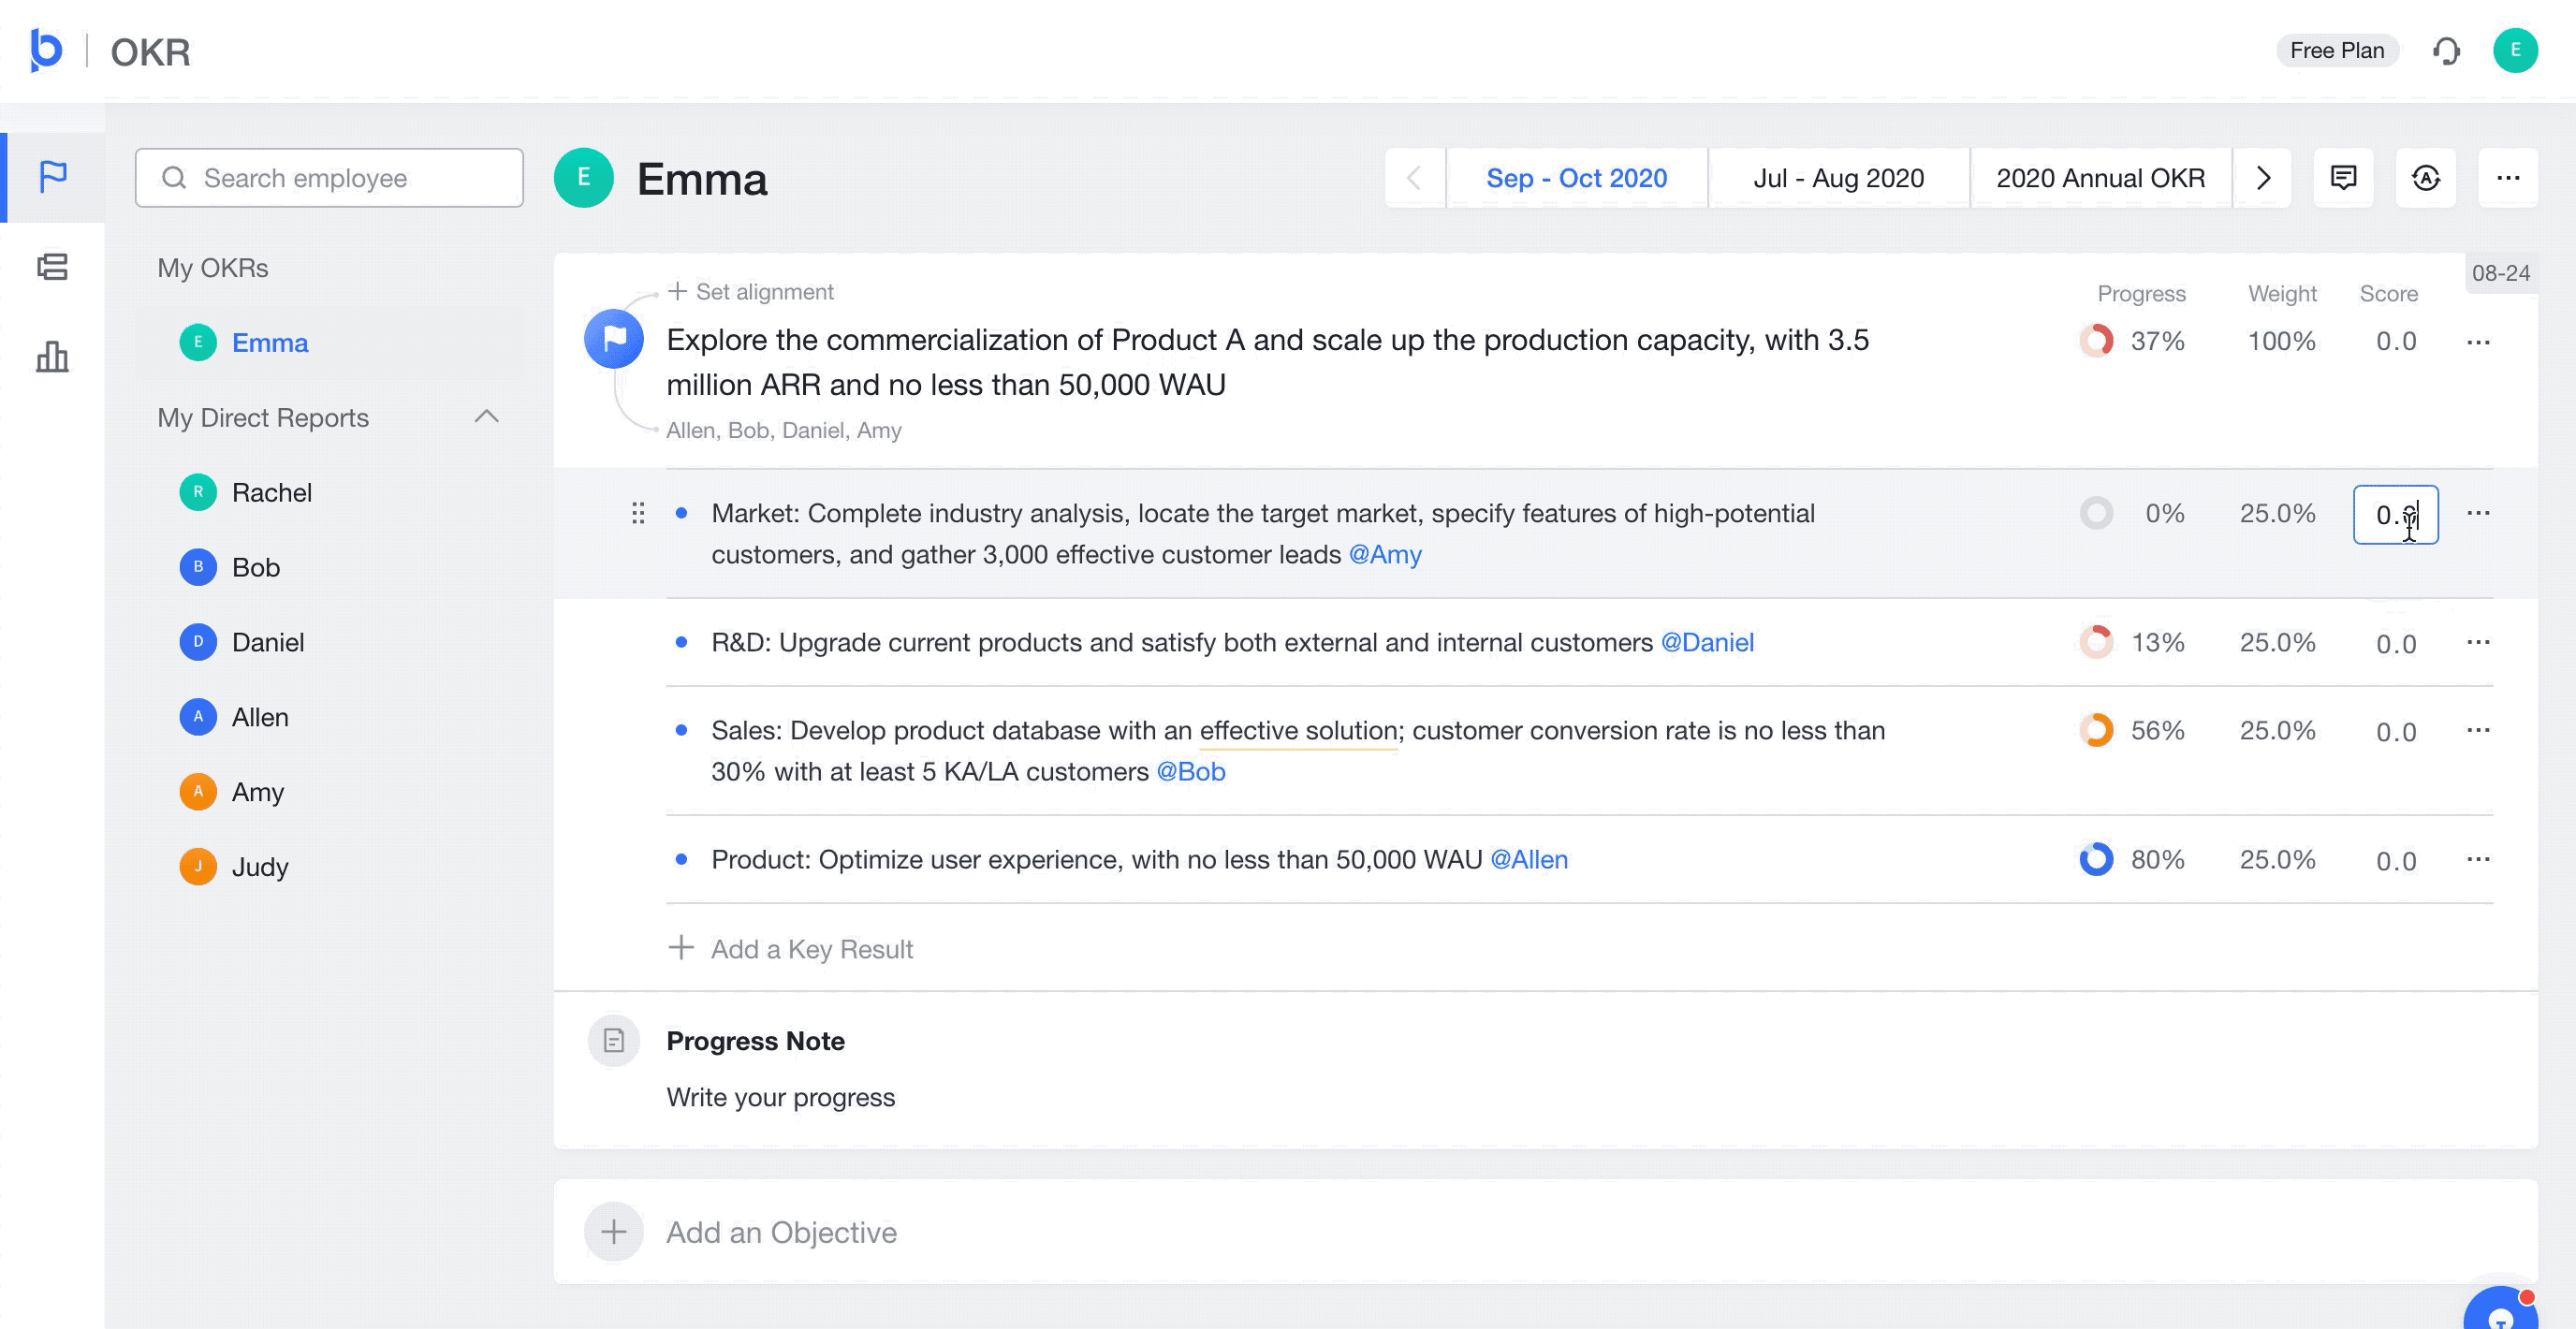
Task: Click the R&D key result score 0.0
Action: coord(2395,643)
